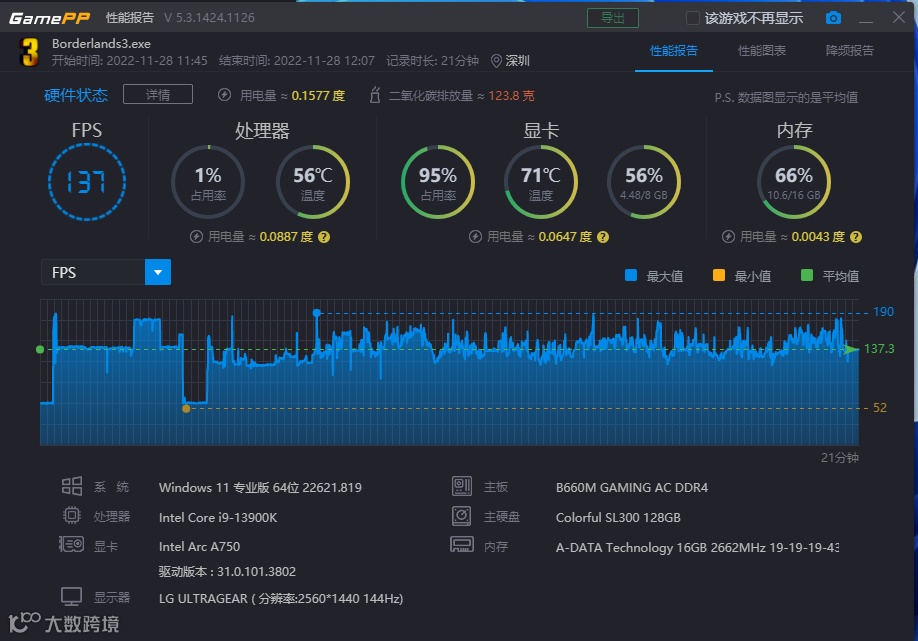The height and width of the screenshot is (641, 918).
Task: Click the GPU temperature 71℃ gauge
Action: tap(541, 182)
